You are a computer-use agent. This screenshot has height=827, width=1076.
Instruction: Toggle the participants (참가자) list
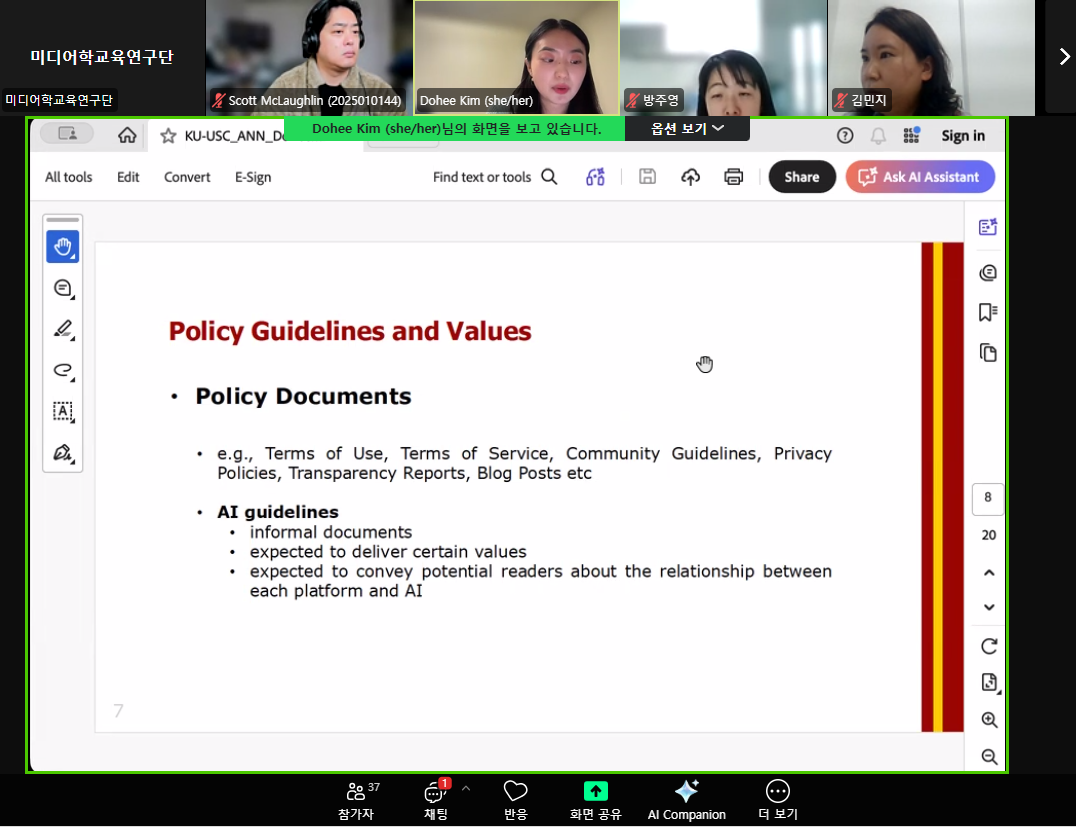356,799
